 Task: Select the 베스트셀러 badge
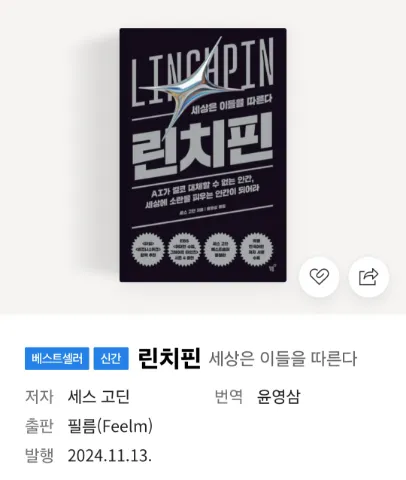pos(57,358)
